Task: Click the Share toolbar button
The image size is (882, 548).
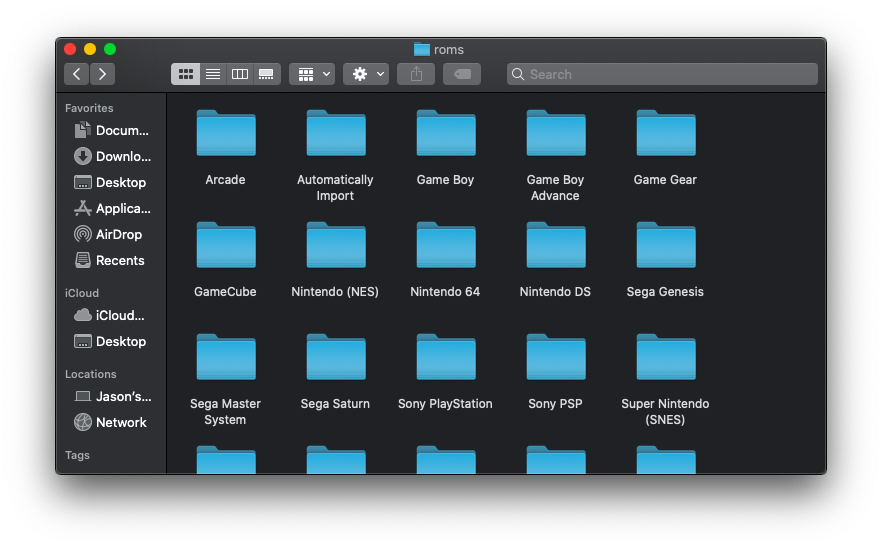Action: coord(416,74)
